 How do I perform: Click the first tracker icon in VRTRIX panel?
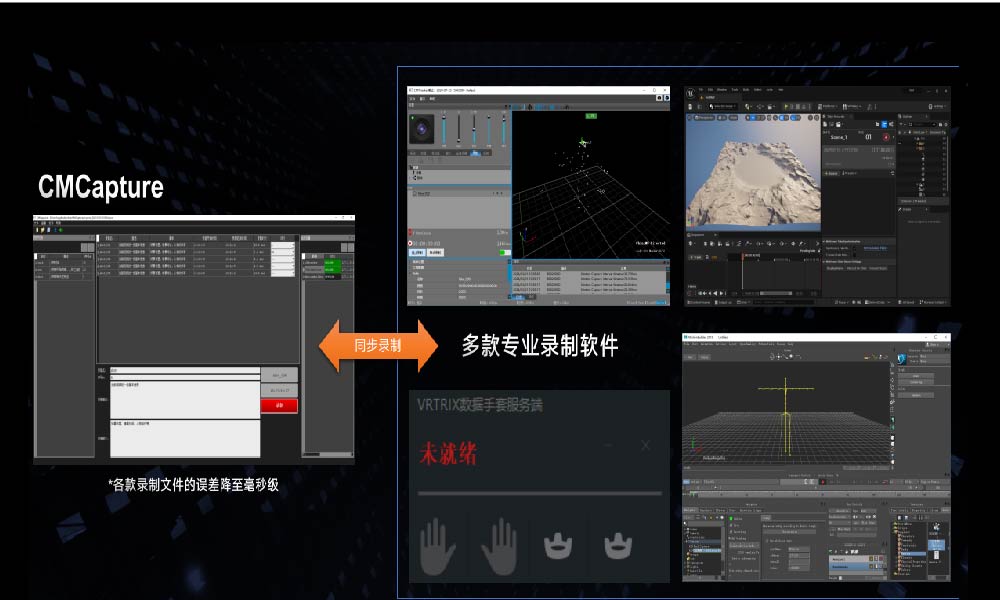[x=557, y=547]
